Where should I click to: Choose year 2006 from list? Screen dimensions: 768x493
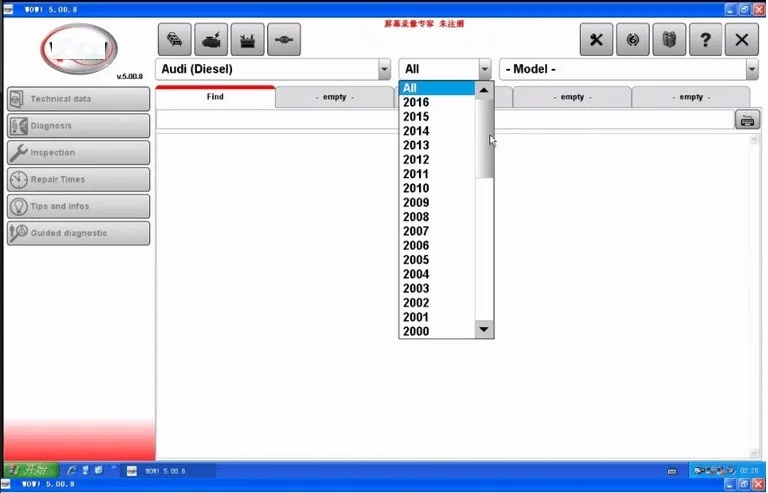click(437, 245)
